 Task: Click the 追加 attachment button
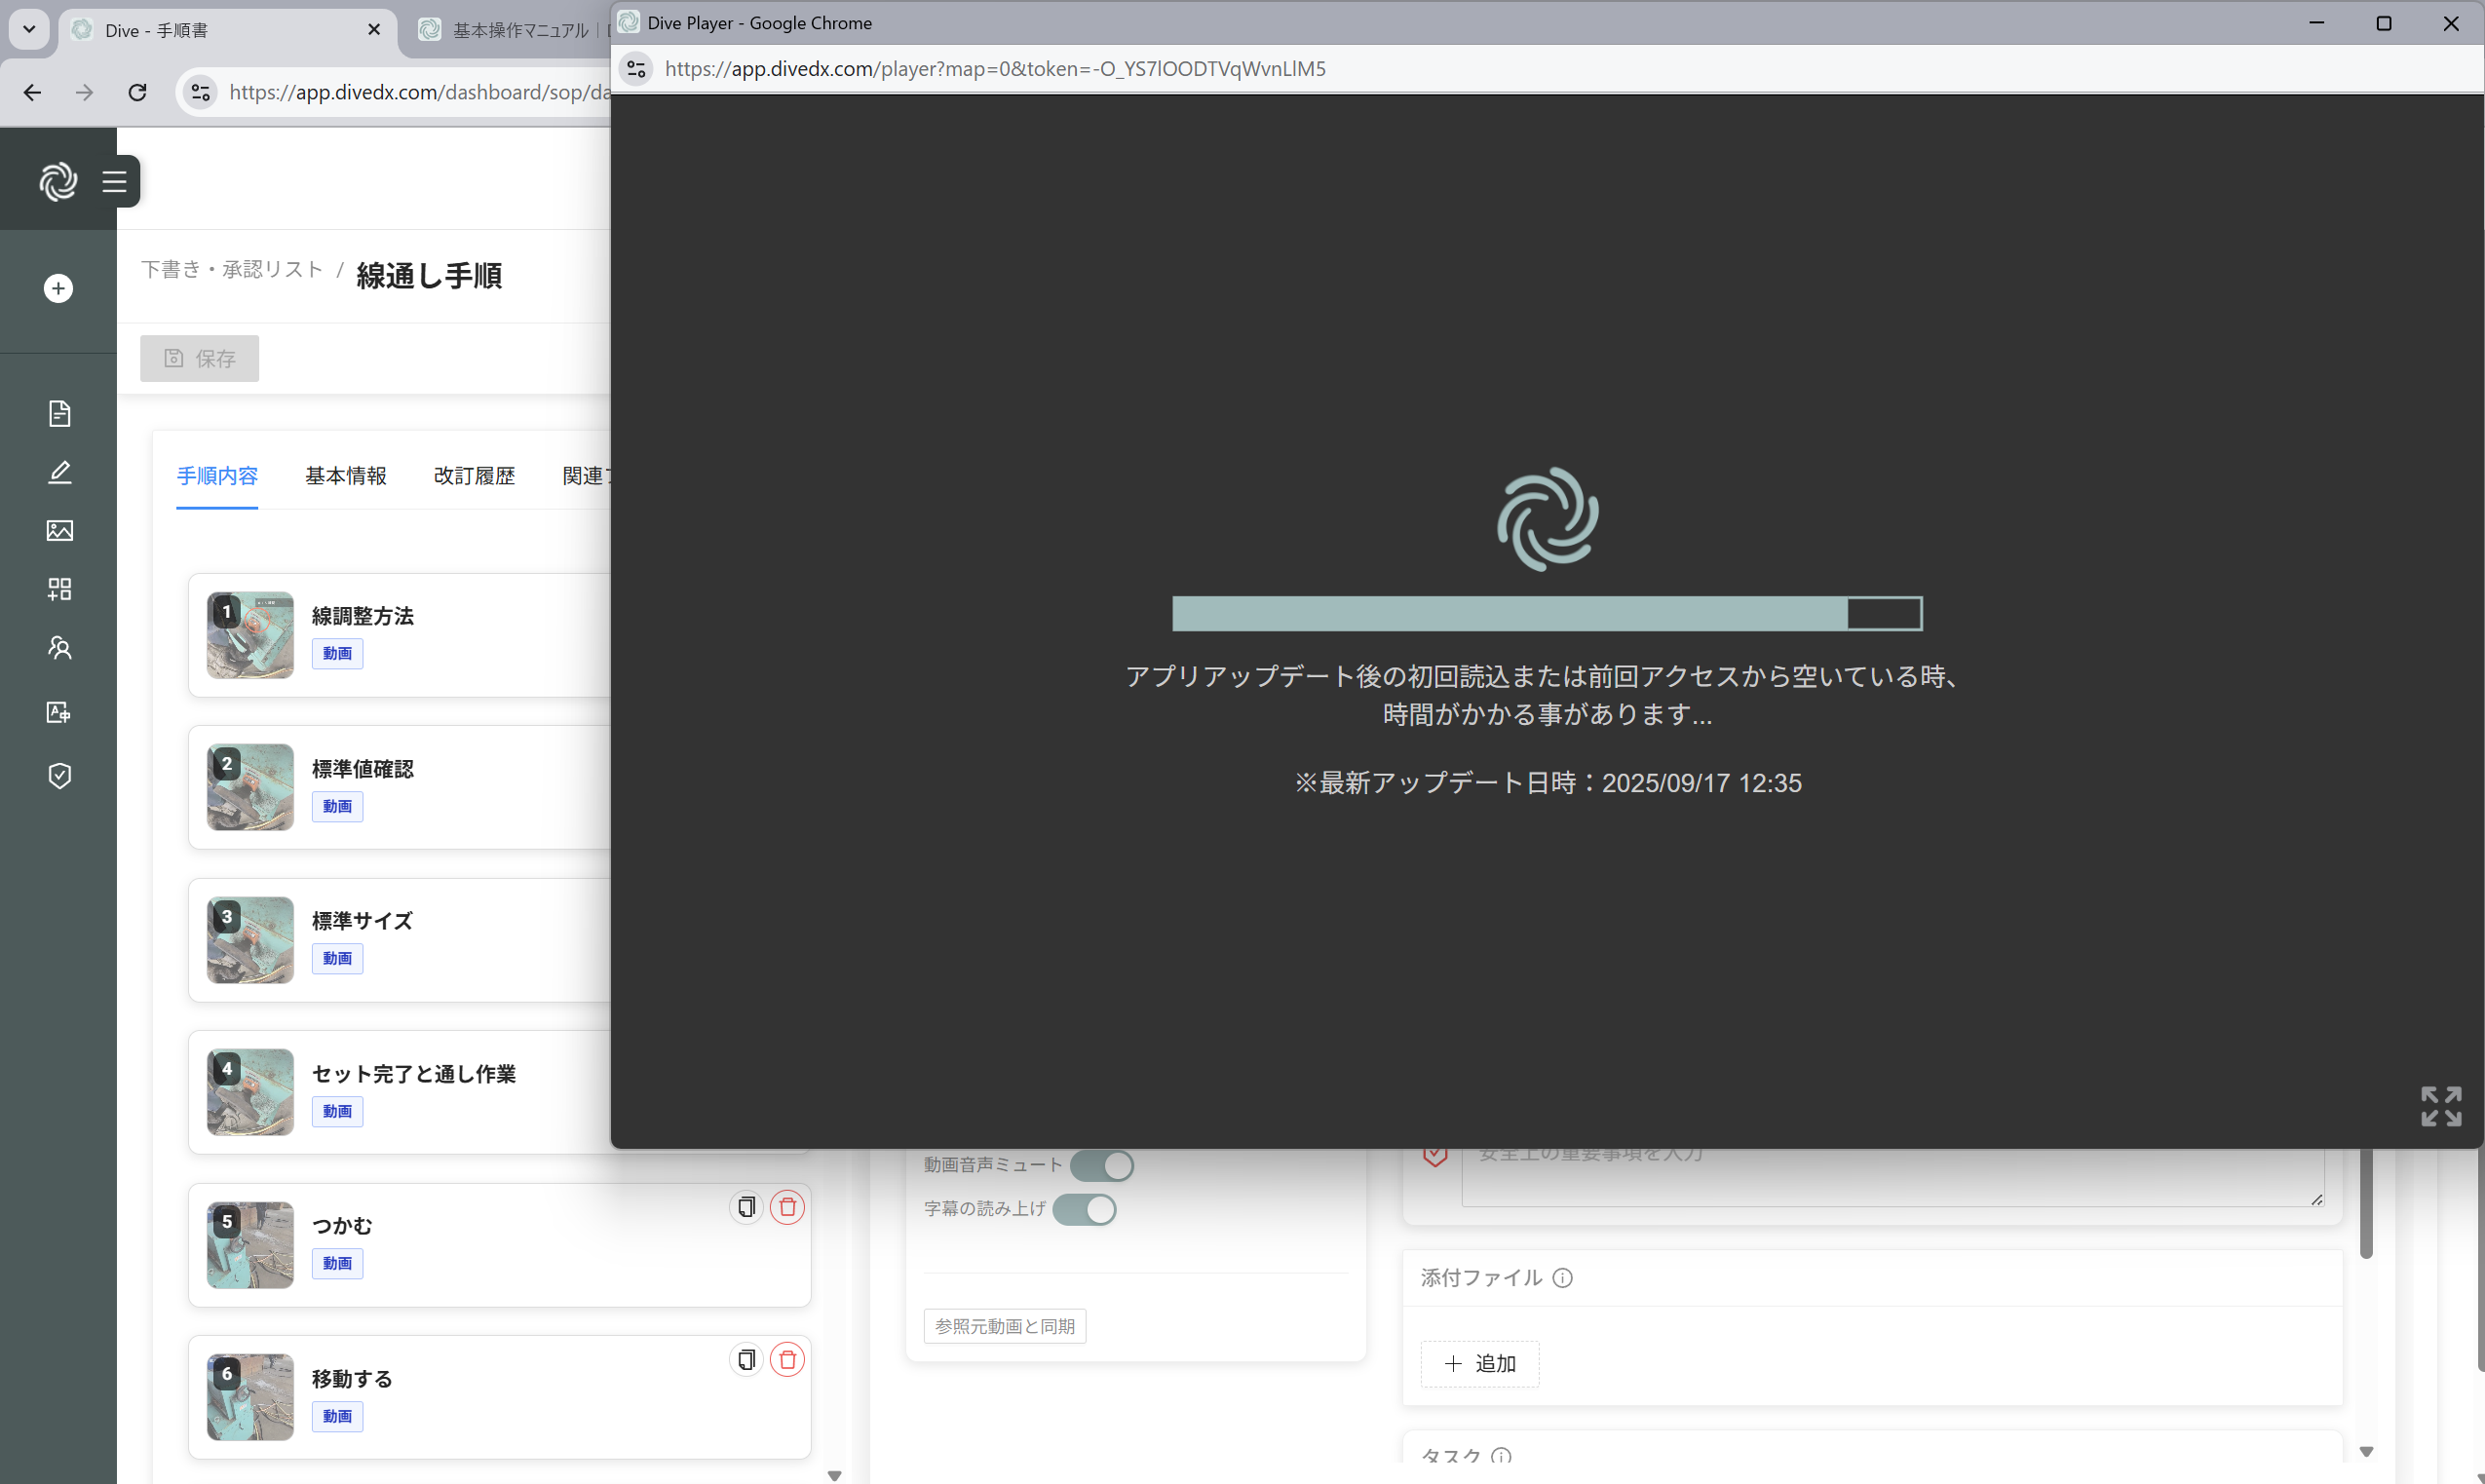pos(1479,1364)
